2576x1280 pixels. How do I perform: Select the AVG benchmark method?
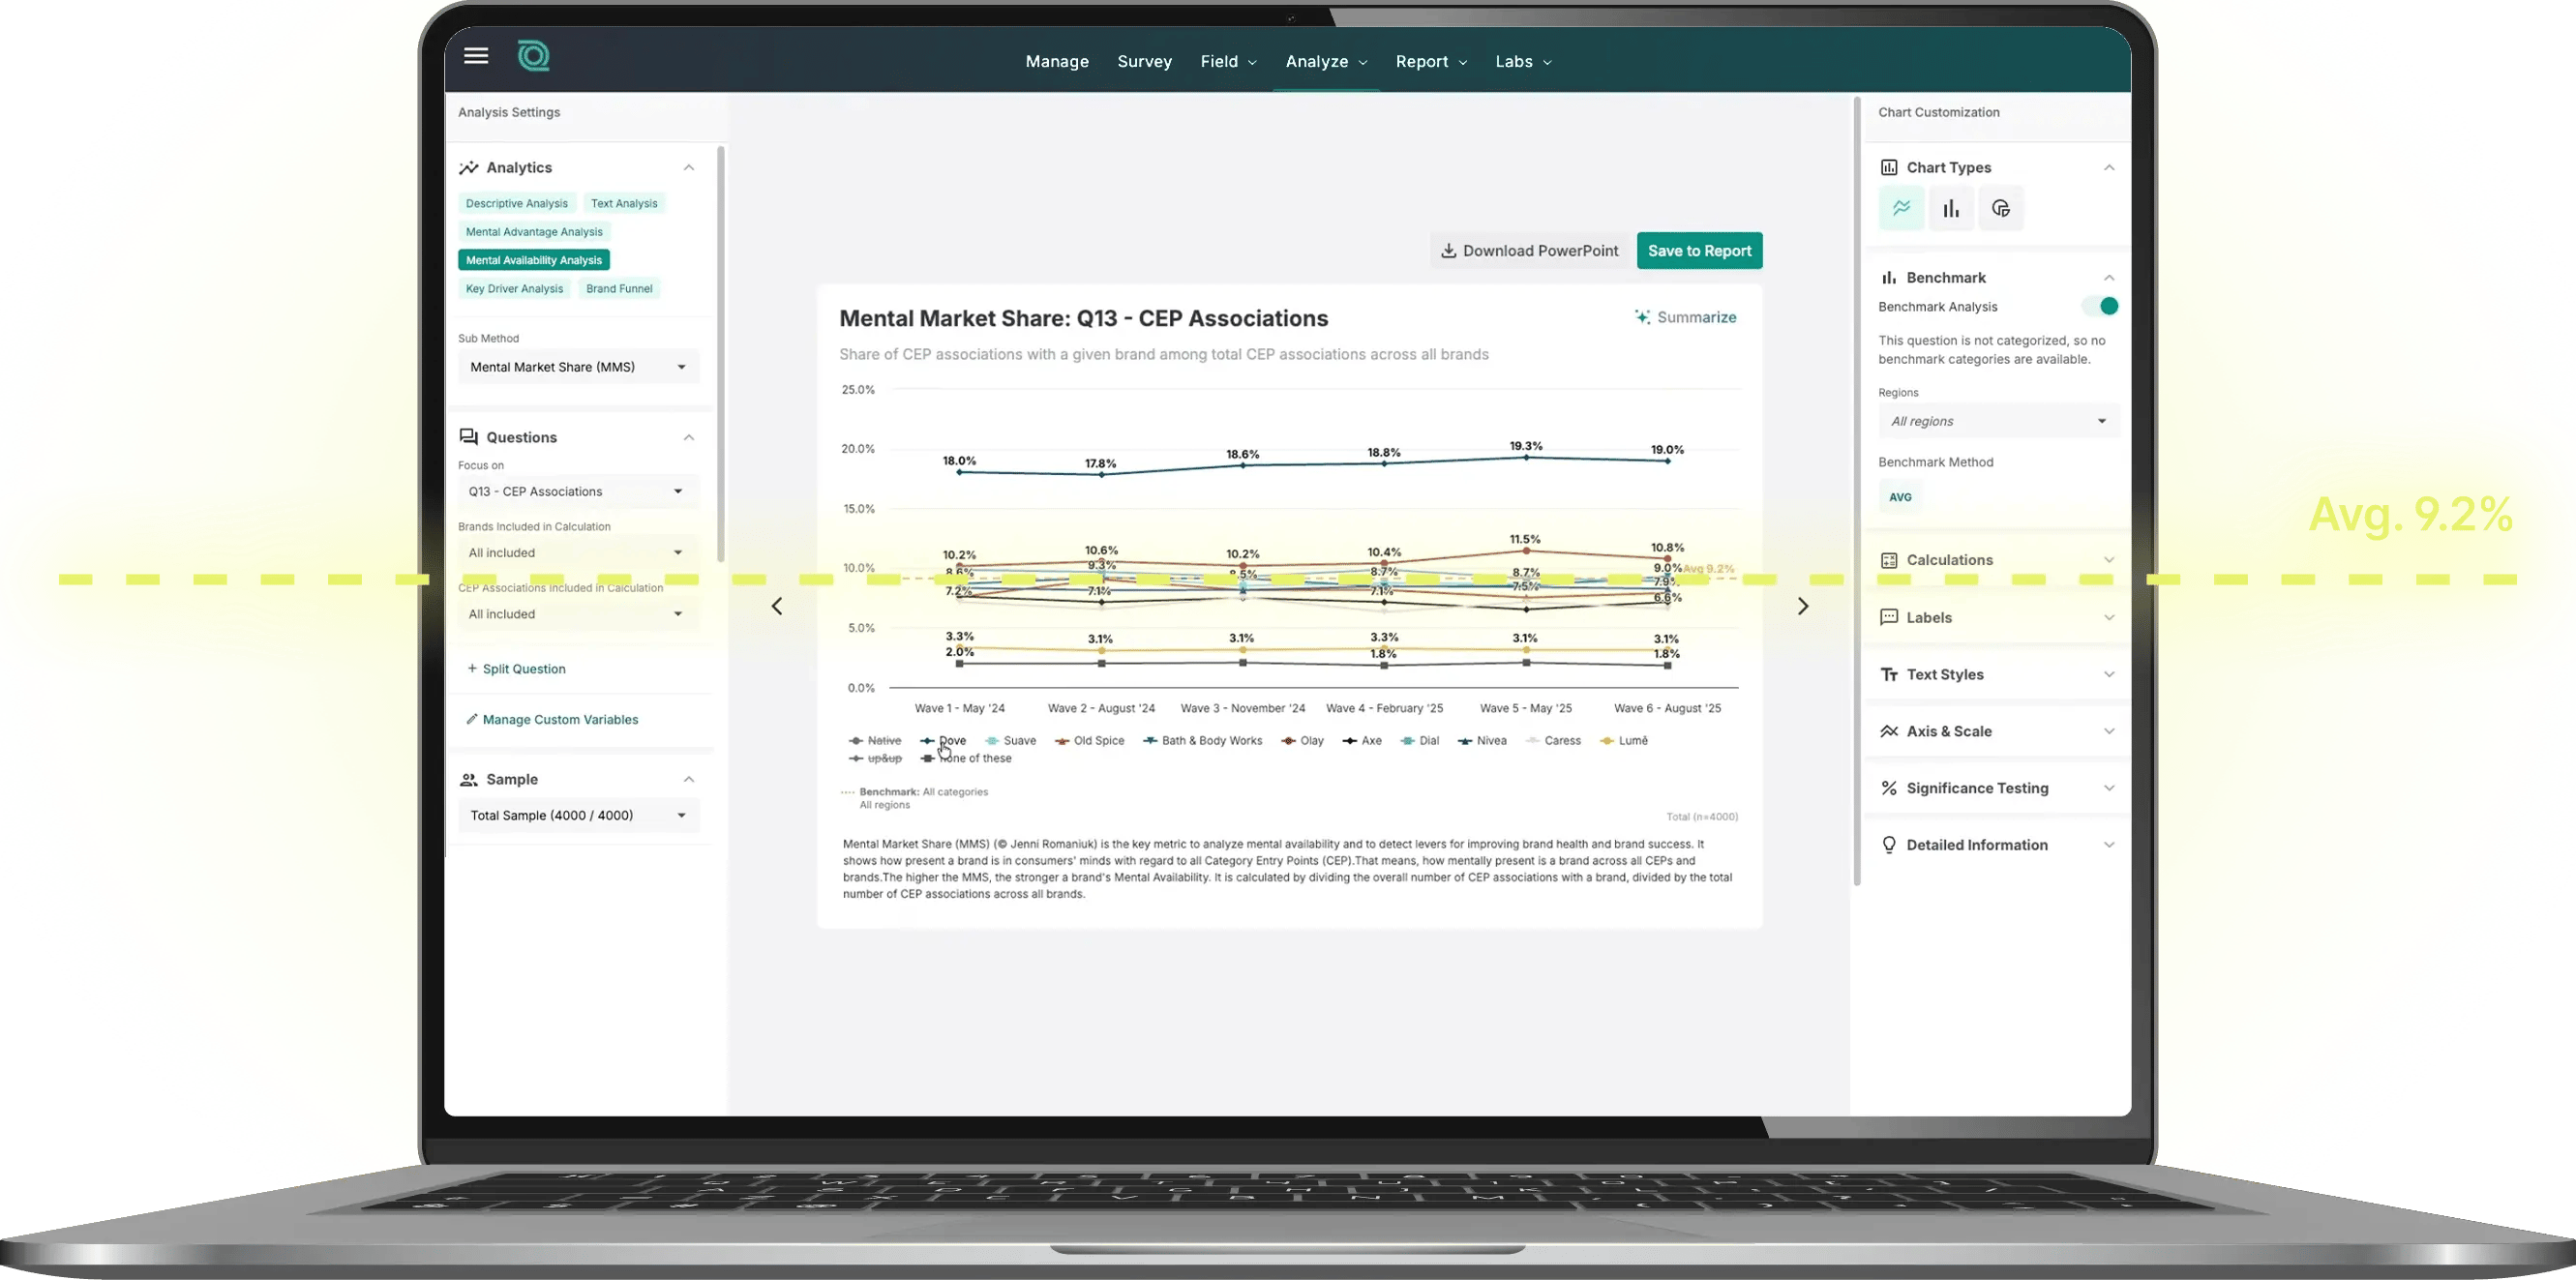tap(1900, 497)
